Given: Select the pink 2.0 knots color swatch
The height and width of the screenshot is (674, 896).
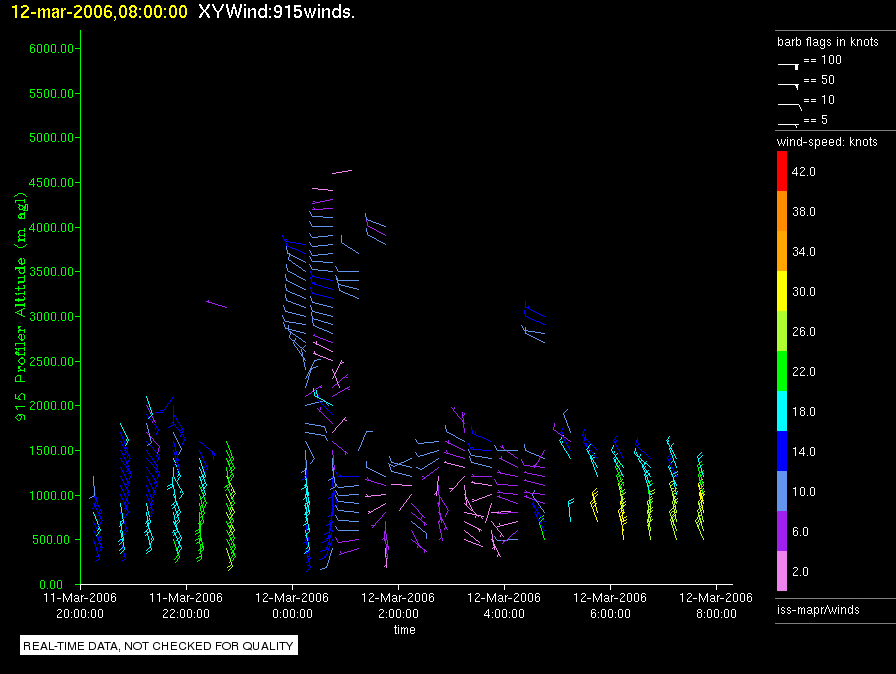Looking at the screenshot, I should click(782, 571).
